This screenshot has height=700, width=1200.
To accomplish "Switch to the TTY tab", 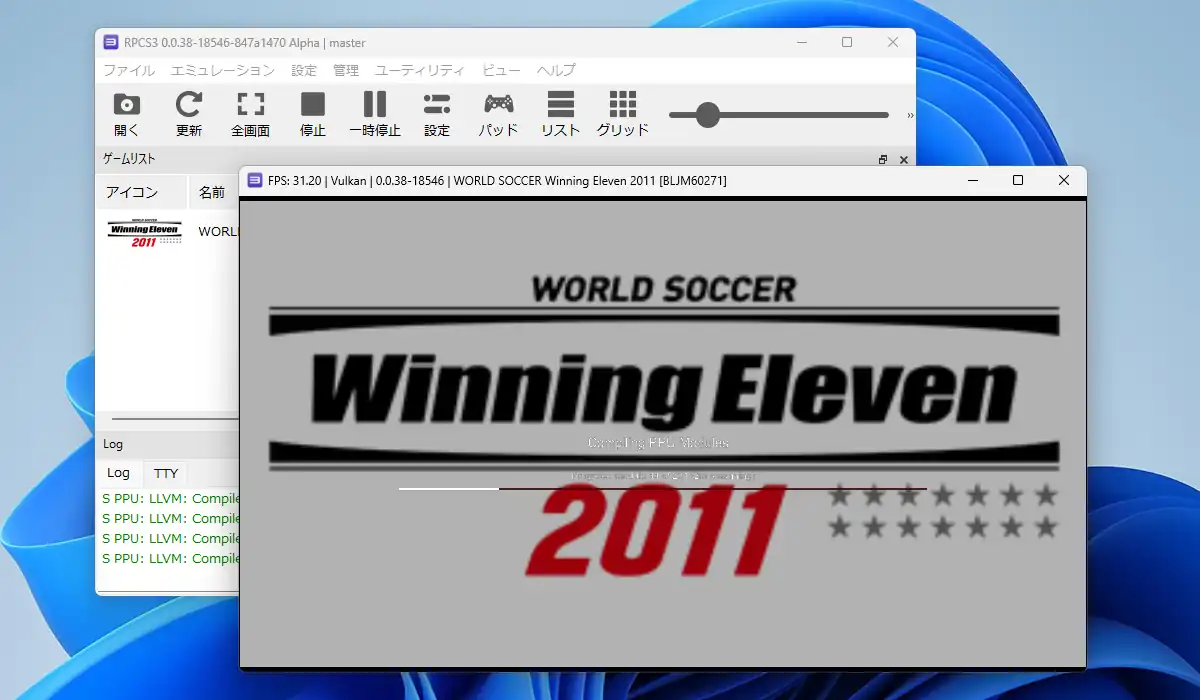I will coord(166,473).
